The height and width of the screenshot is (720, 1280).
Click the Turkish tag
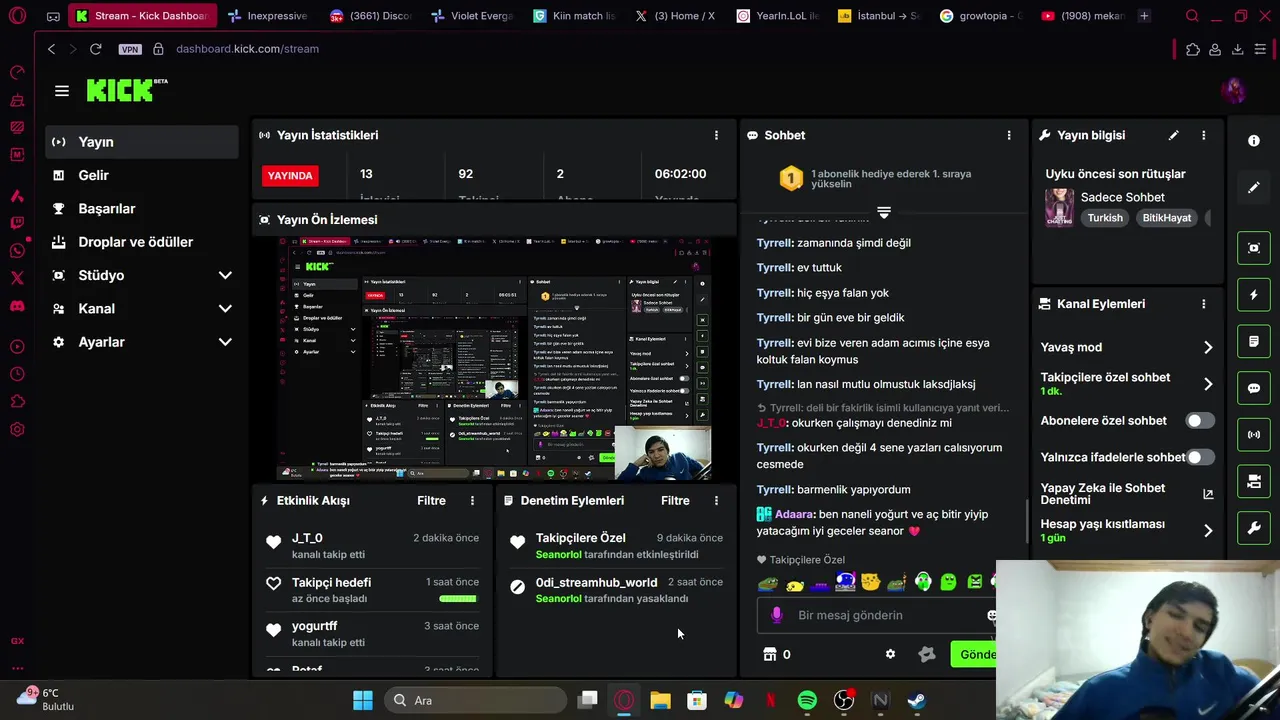(x=1105, y=217)
